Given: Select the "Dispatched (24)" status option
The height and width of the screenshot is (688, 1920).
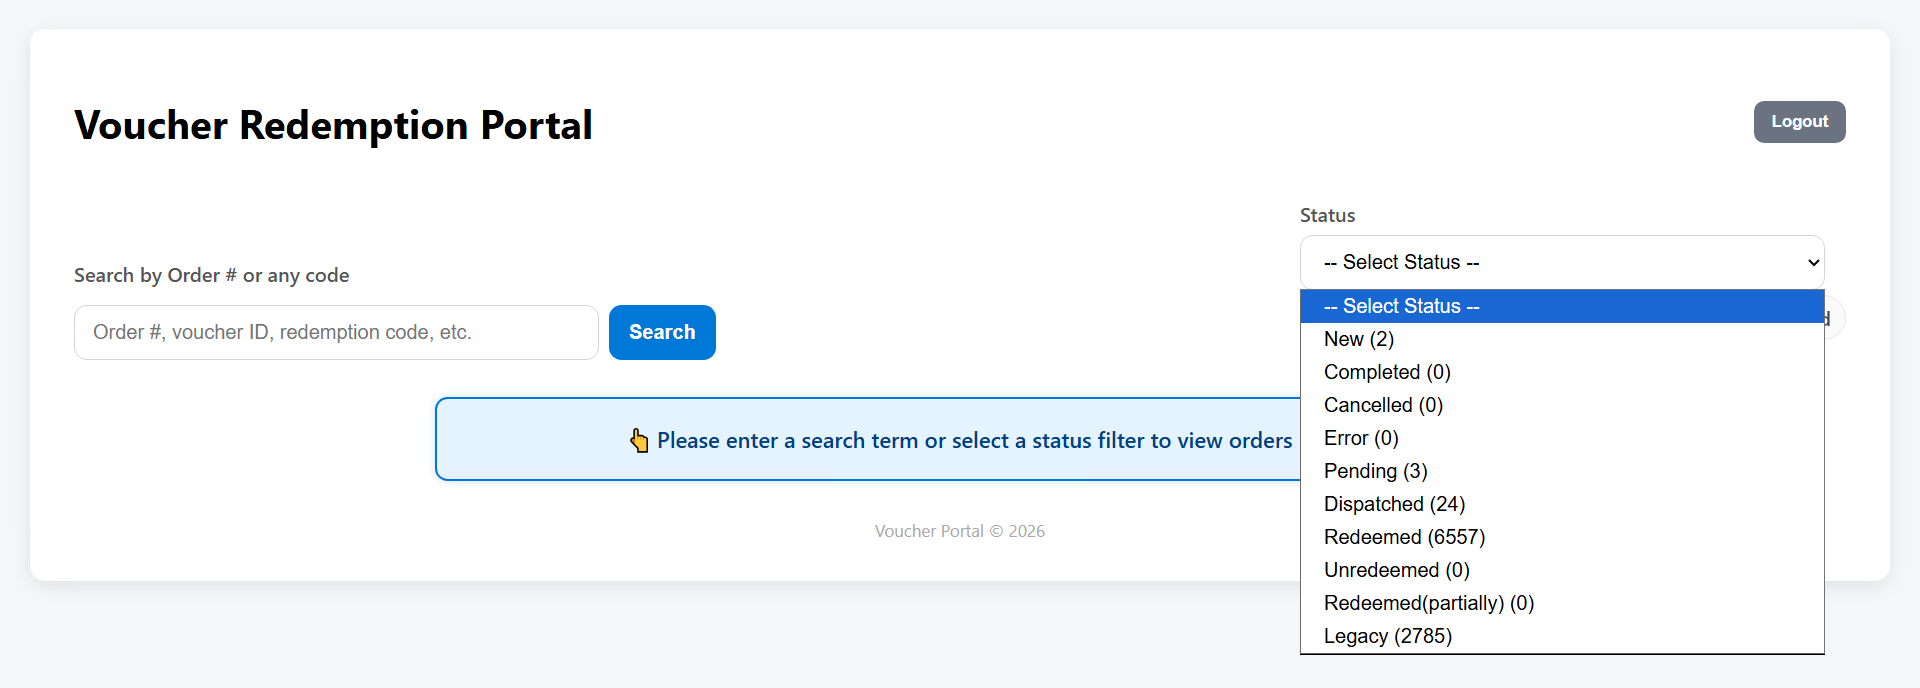Looking at the screenshot, I should tap(1394, 504).
